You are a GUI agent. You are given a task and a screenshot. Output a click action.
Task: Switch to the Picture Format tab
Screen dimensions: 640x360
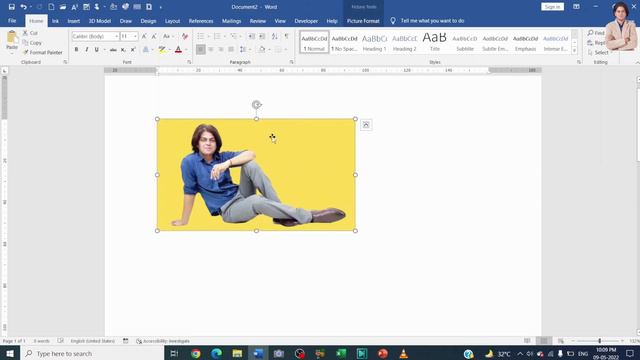click(x=363, y=21)
